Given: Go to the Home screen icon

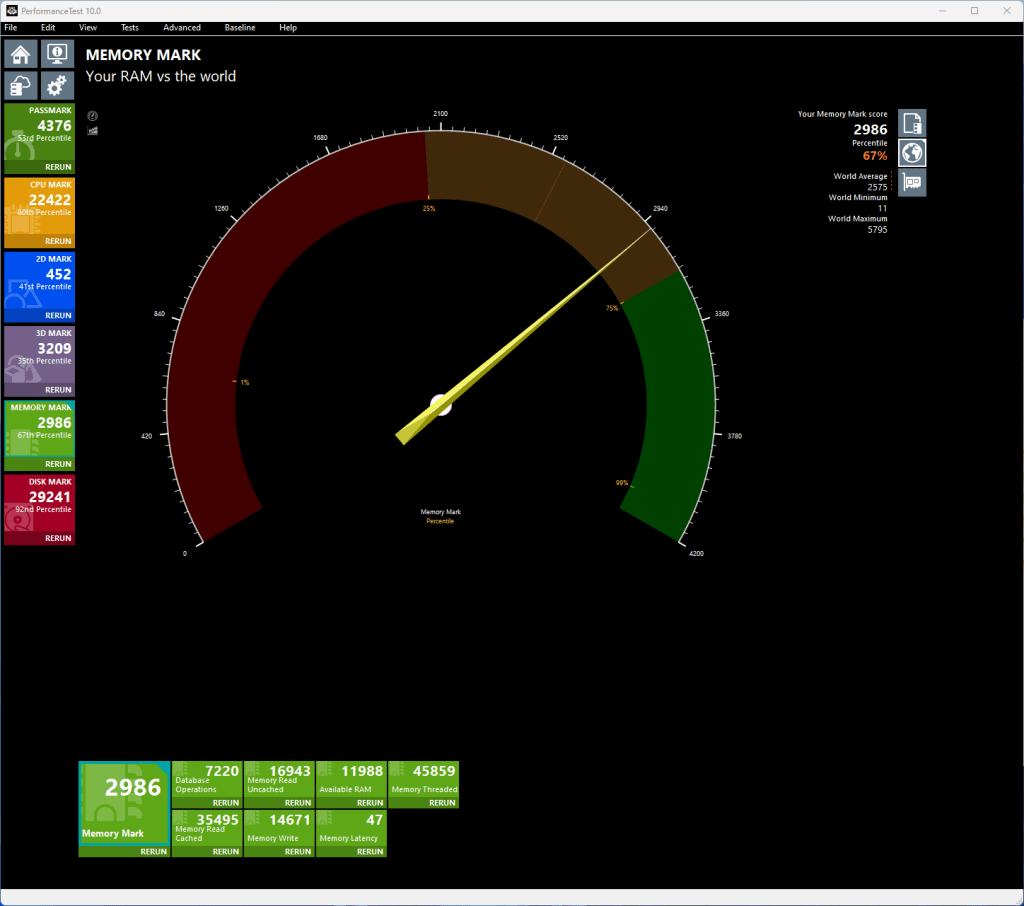Looking at the screenshot, I should click(x=21, y=54).
